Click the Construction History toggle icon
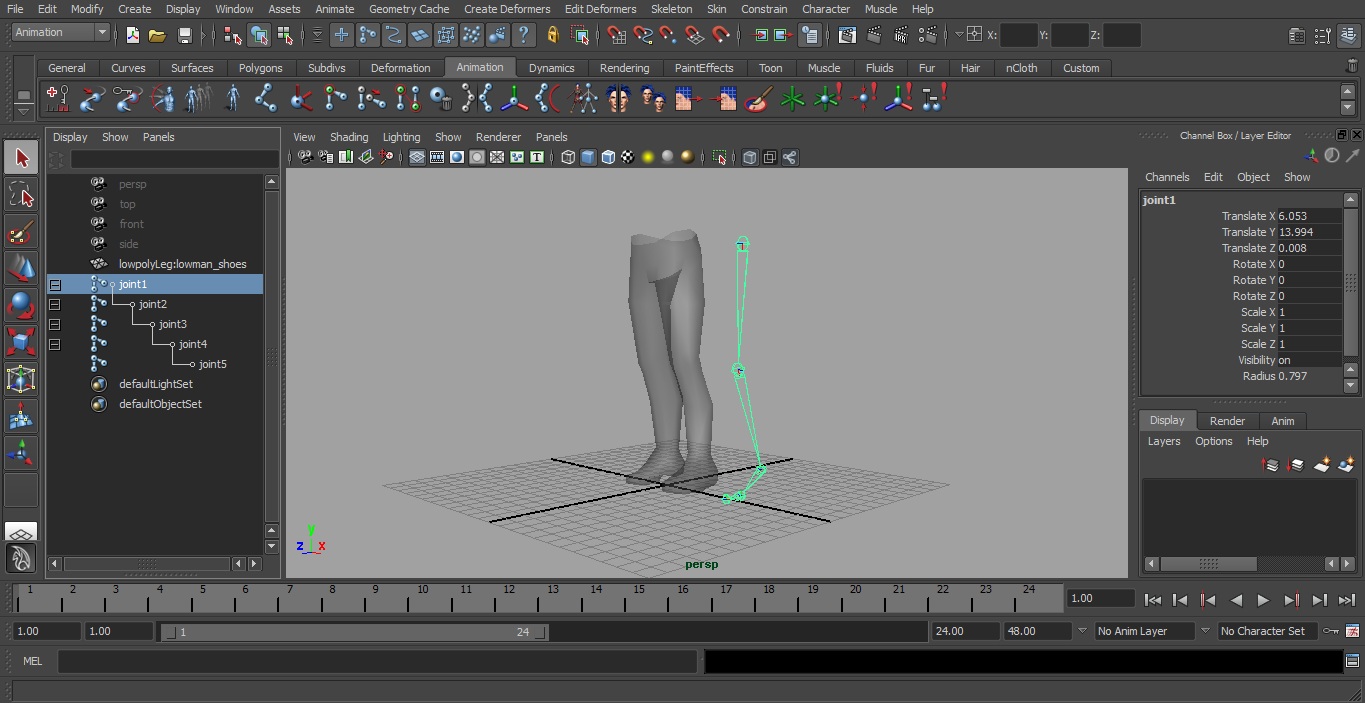1365x703 pixels. click(810, 35)
